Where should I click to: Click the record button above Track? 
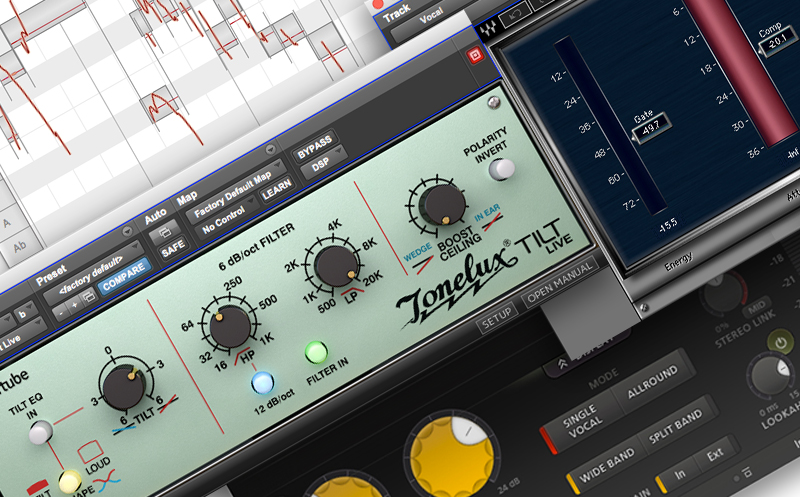click(378, 4)
